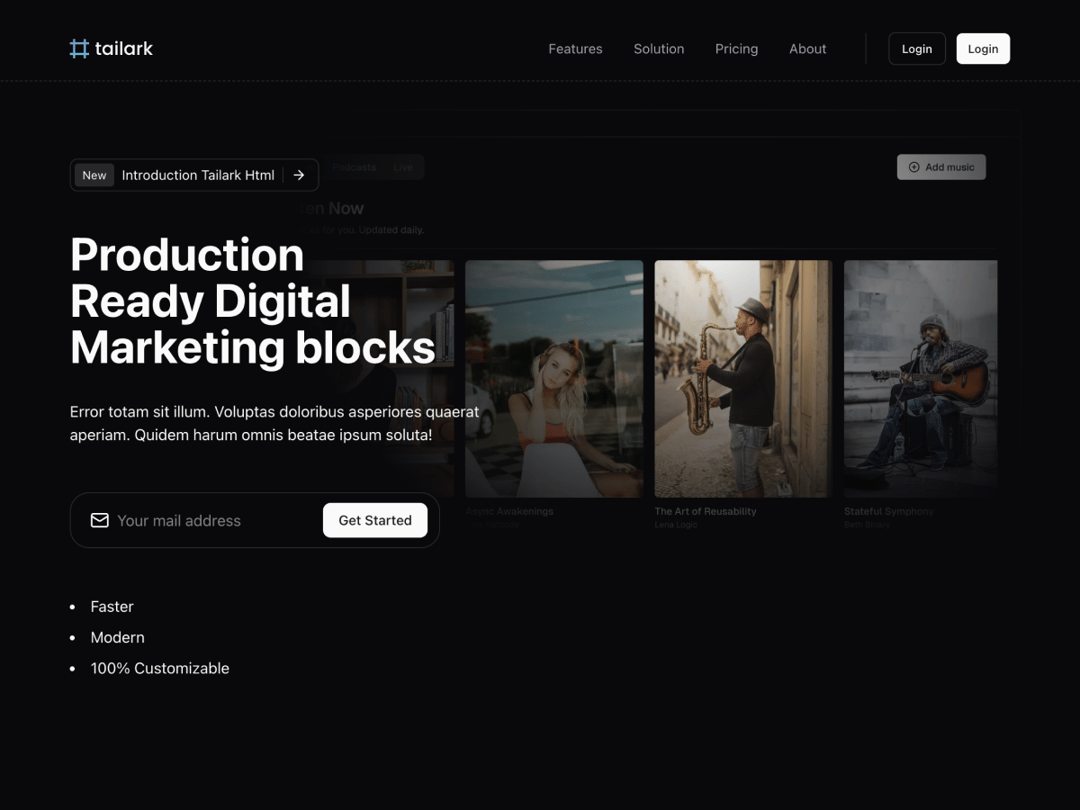This screenshot has width=1080, height=810.
Task: Visit the About nav link
Action: click(807, 49)
